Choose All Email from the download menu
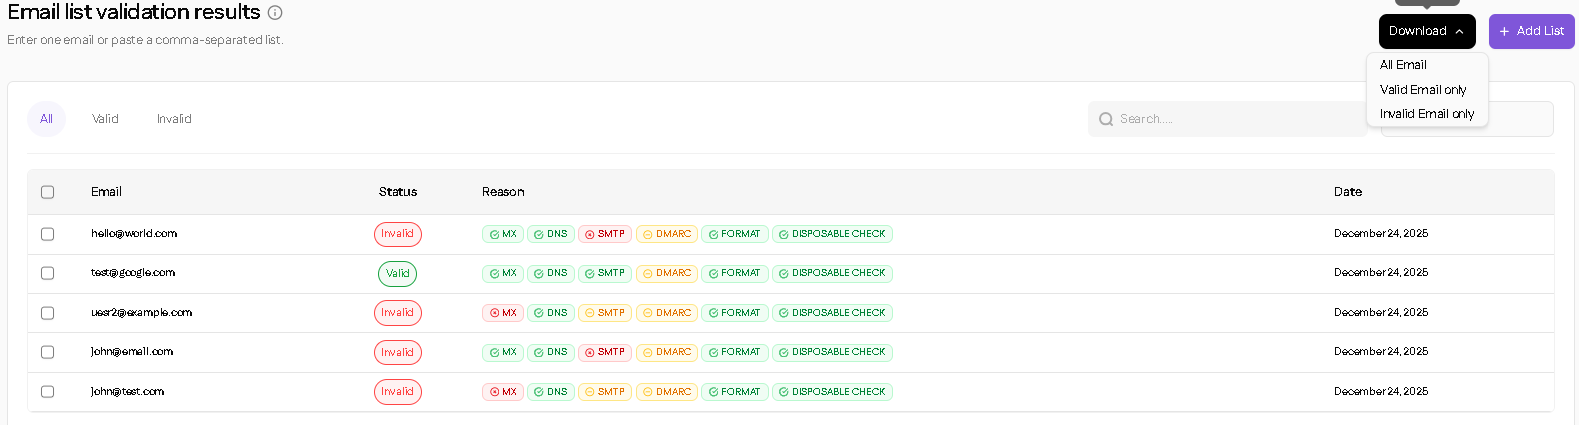 click(x=1403, y=65)
